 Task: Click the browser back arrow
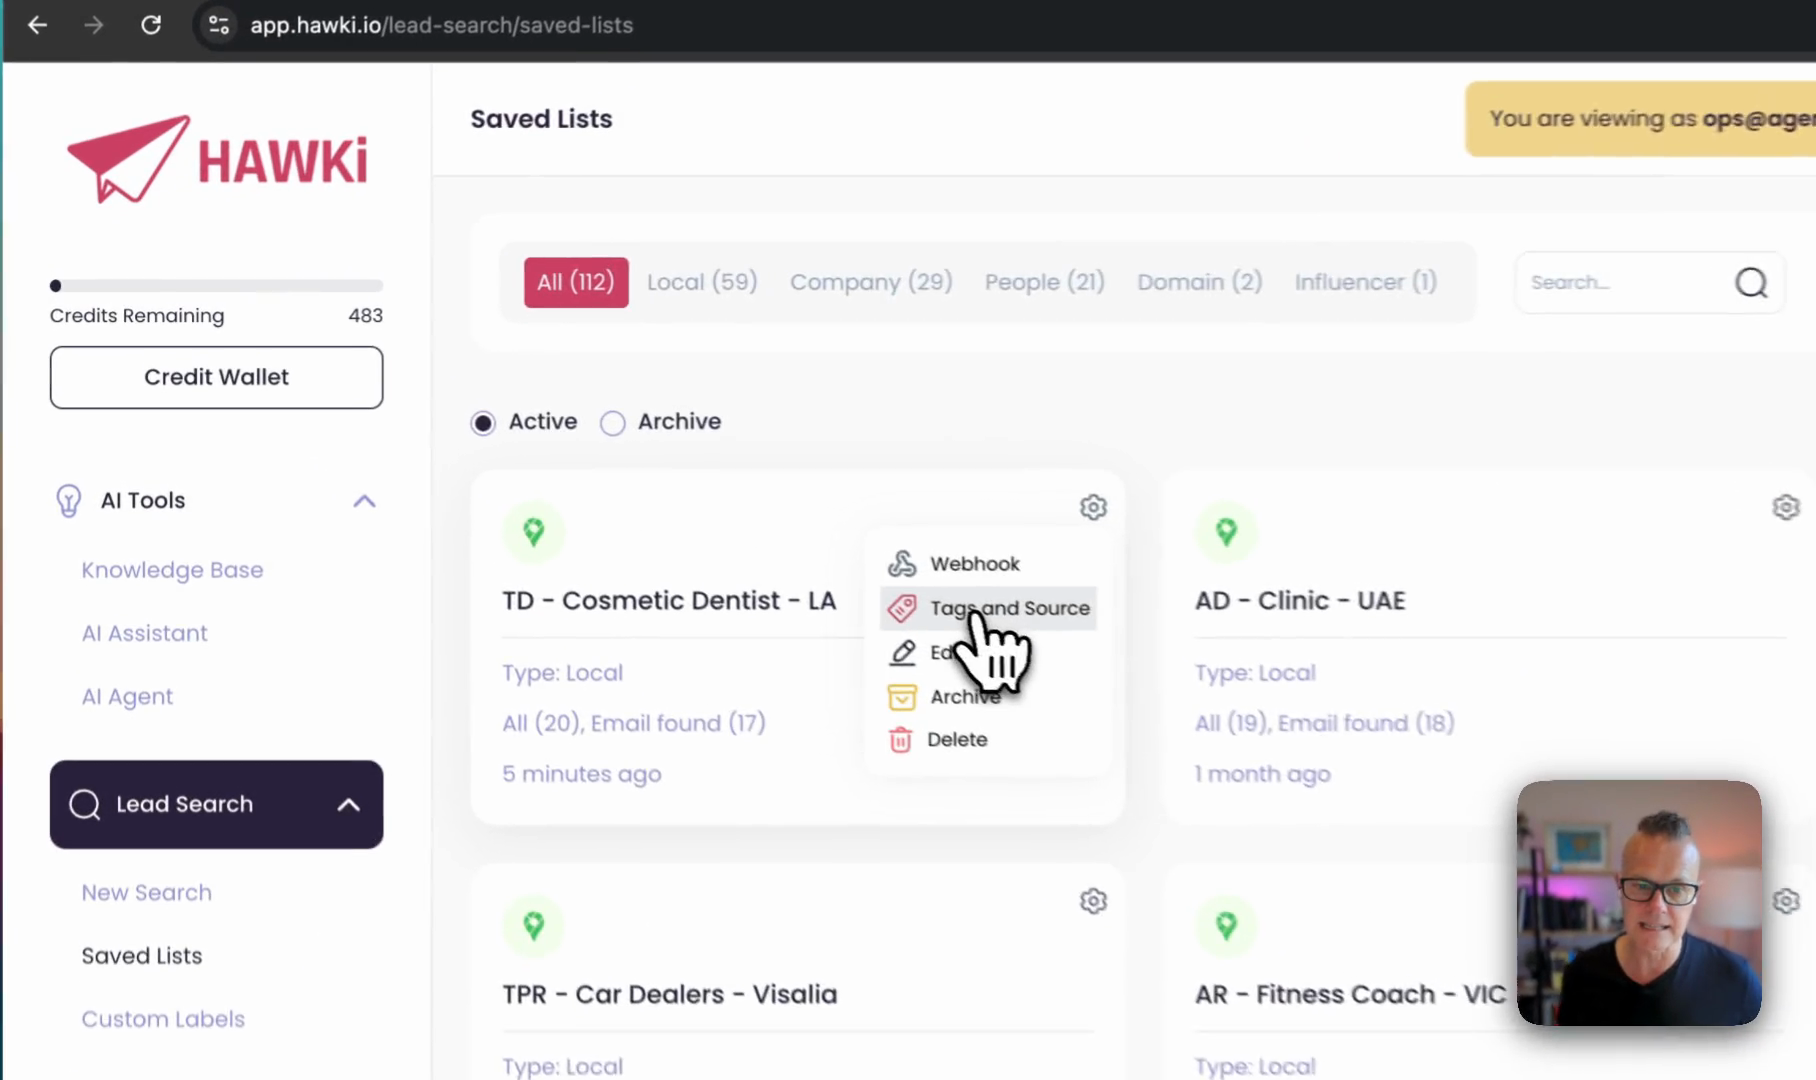click(37, 25)
